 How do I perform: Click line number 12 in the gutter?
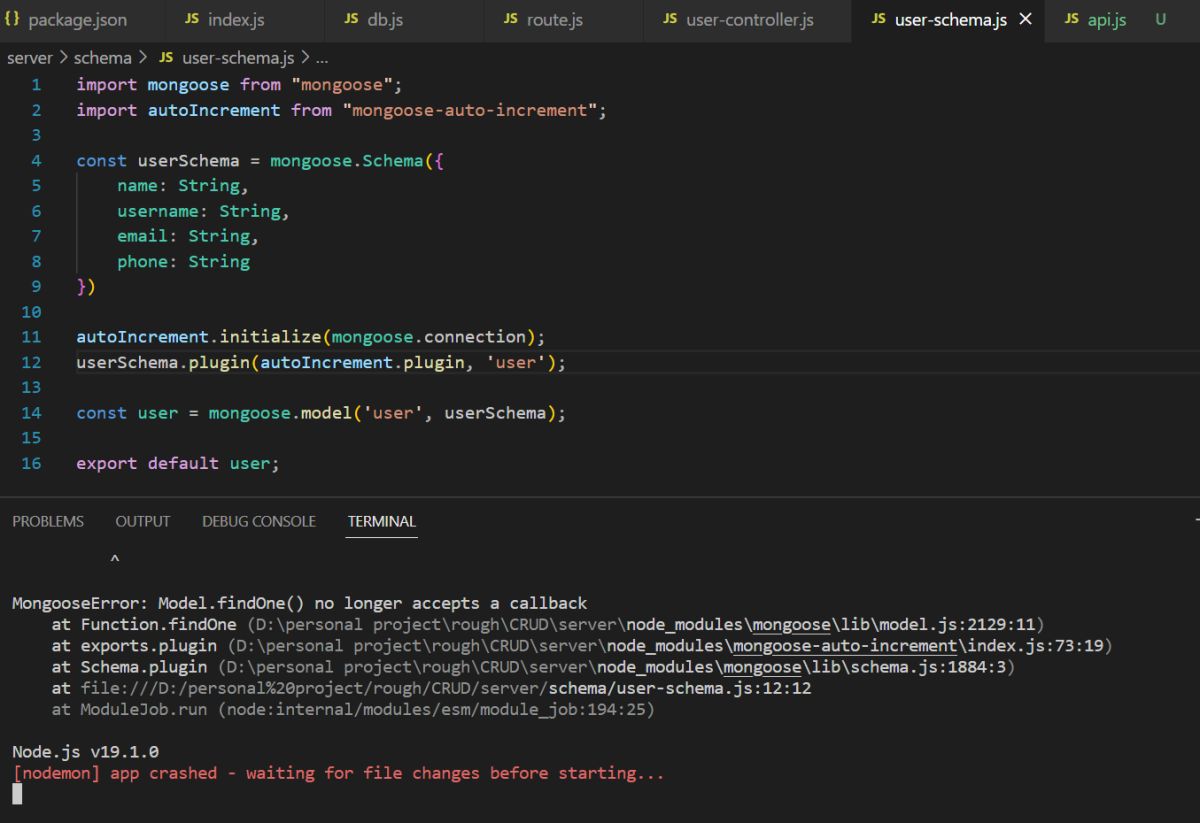(31, 362)
